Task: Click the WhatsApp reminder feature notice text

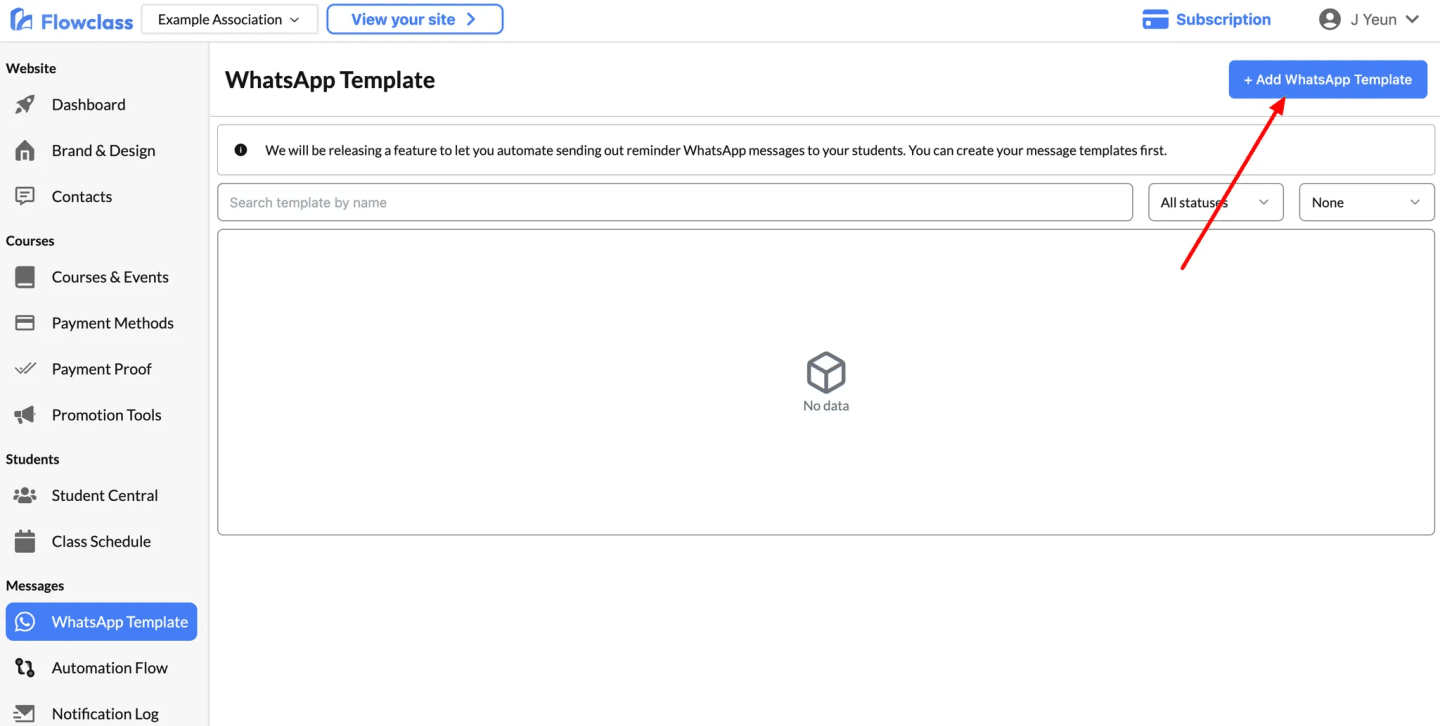Action: tap(716, 150)
